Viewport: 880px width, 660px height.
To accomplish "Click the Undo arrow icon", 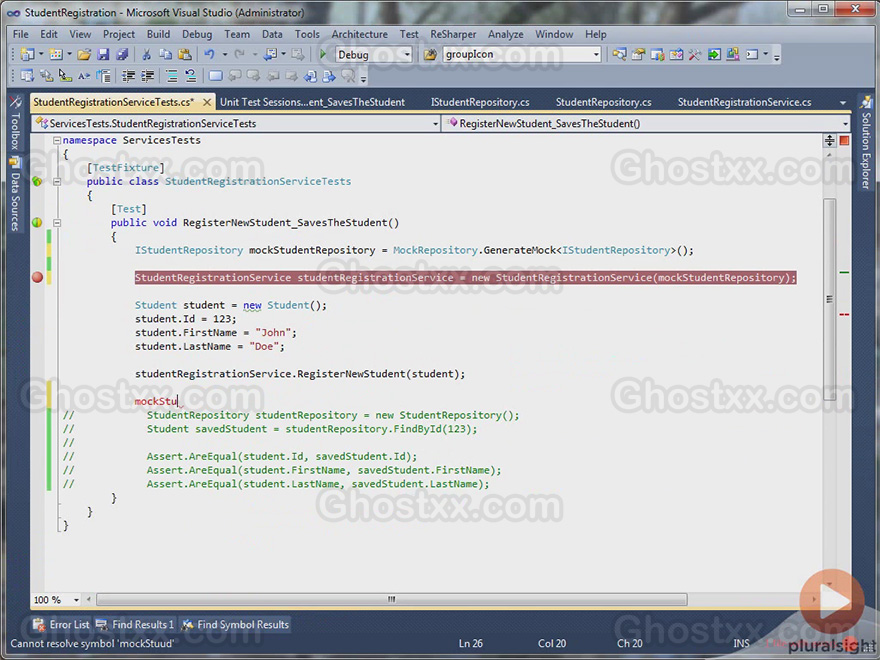I will pos(209,54).
